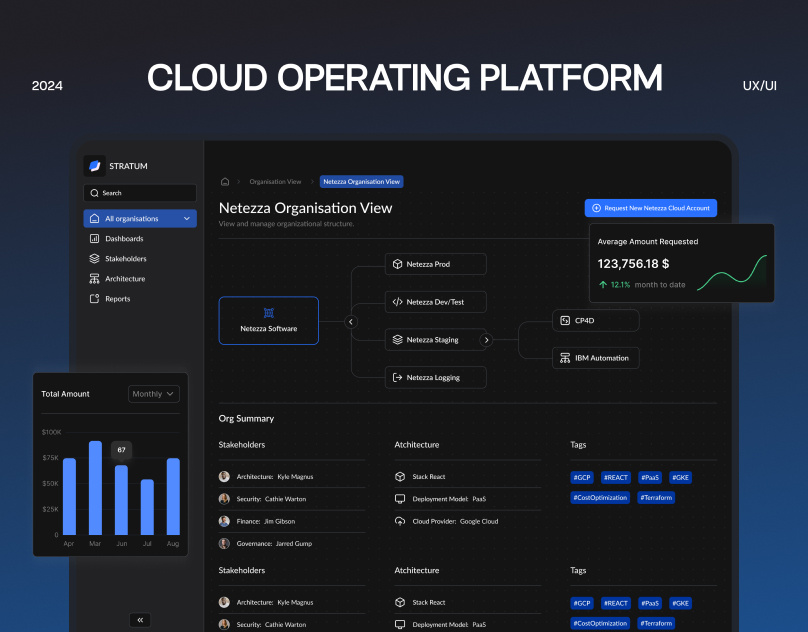
Task: Click the code icon on Netezza Dev/Test node
Action: tap(396, 301)
